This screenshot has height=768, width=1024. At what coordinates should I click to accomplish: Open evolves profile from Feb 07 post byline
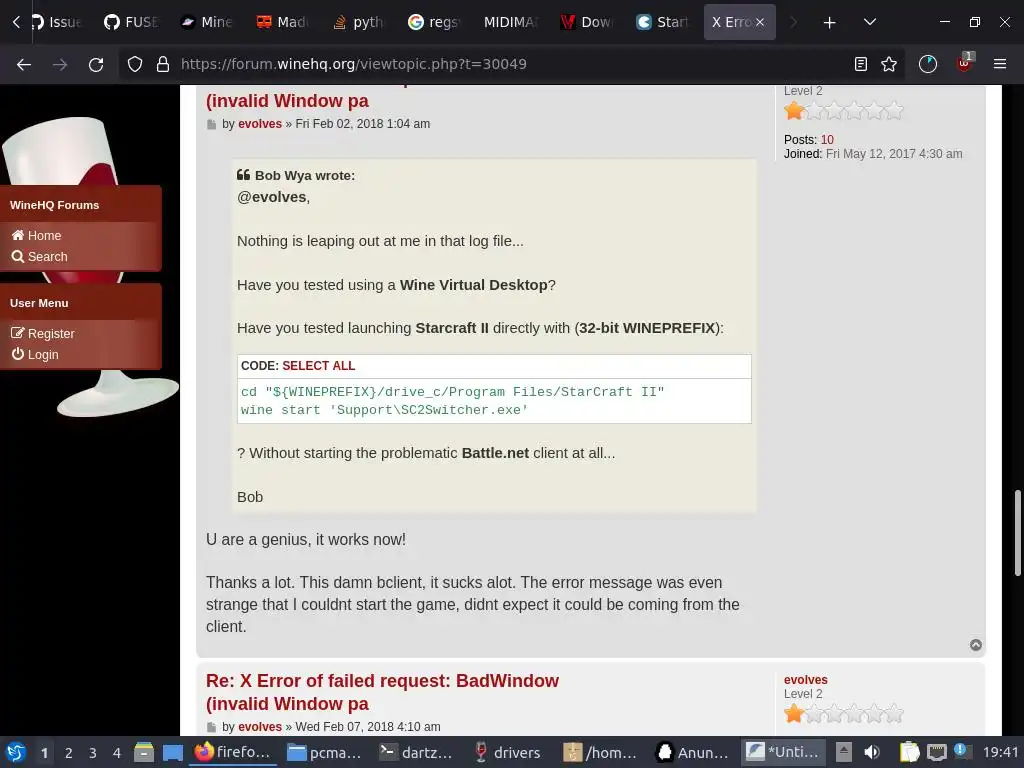[x=260, y=727]
